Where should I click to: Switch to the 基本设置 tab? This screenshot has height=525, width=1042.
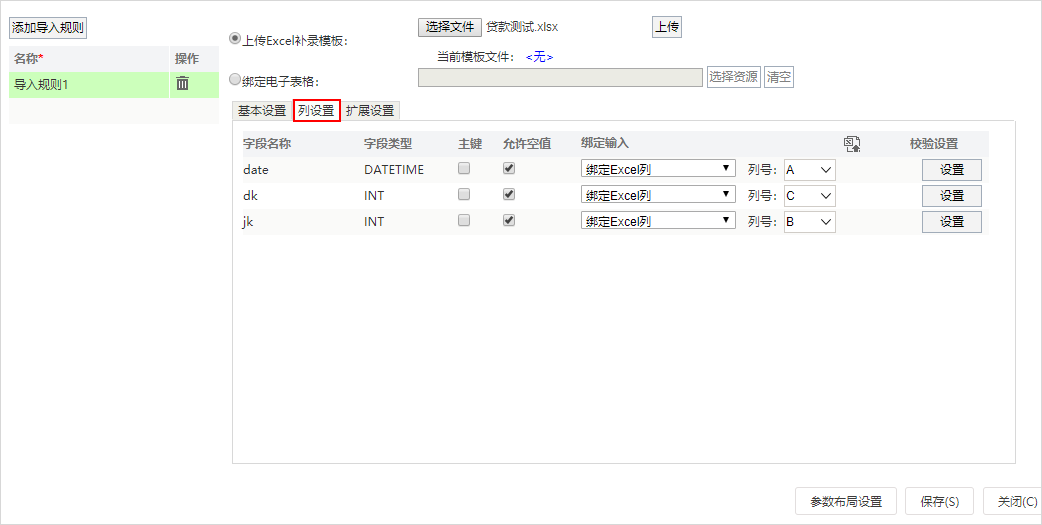click(262, 110)
